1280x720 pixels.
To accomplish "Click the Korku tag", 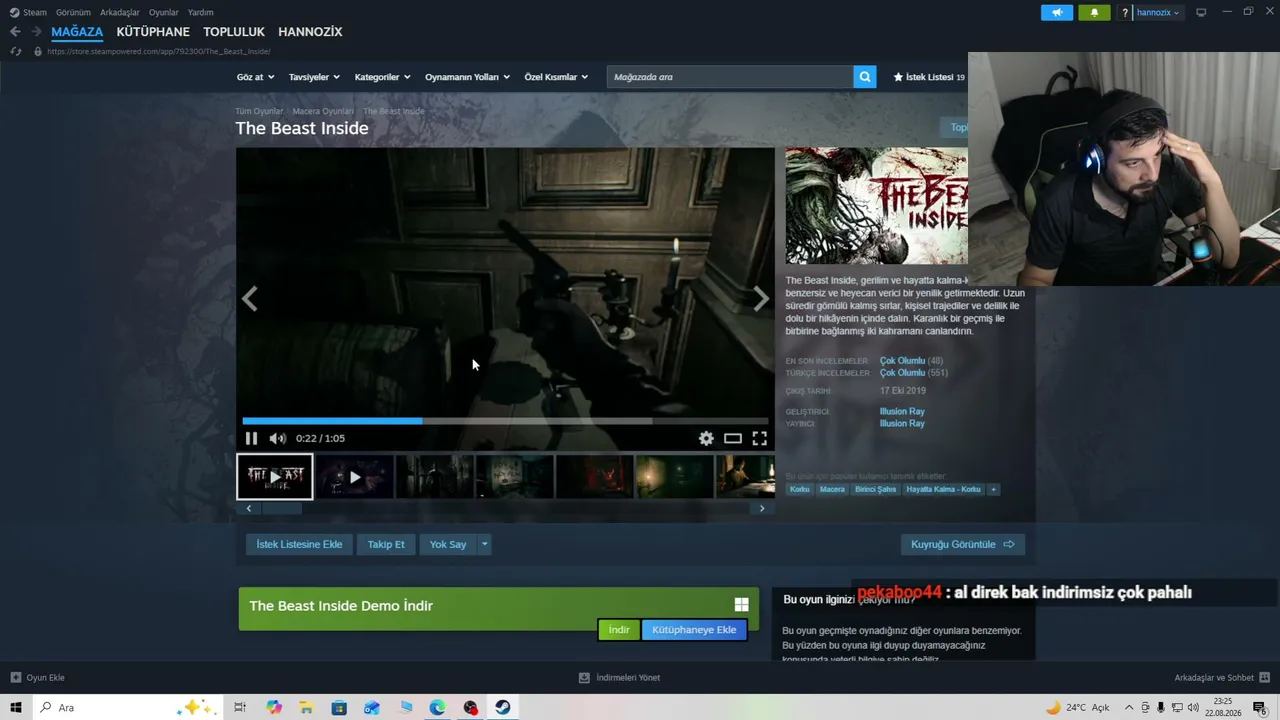I will (800, 489).
